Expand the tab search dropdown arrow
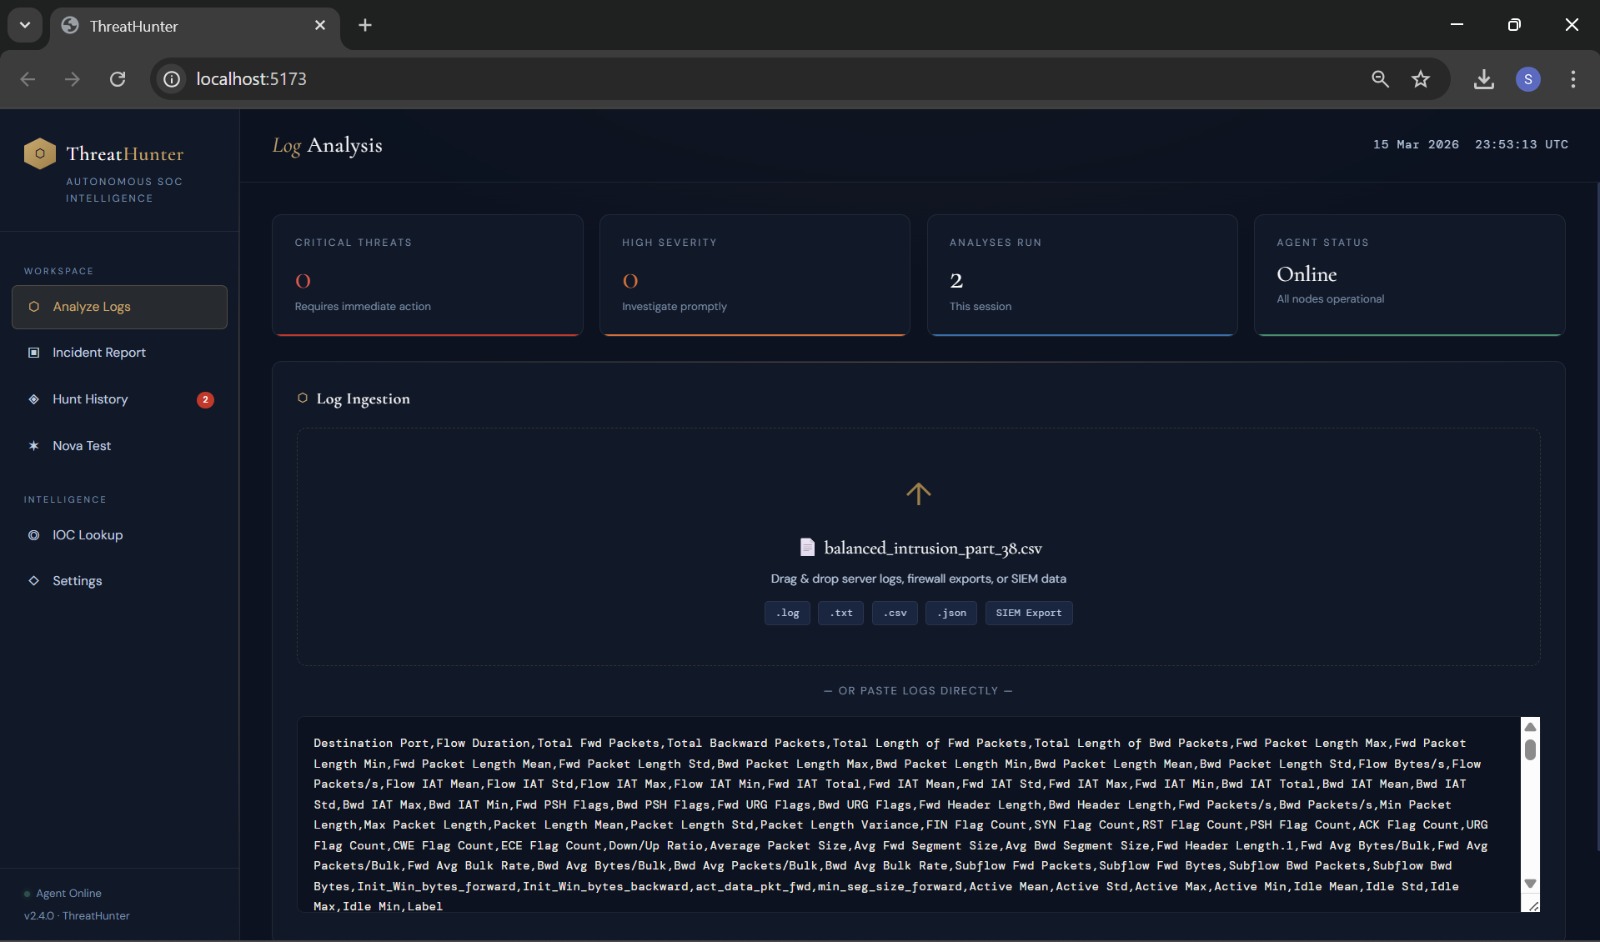Image resolution: width=1600 pixels, height=942 pixels. point(25,25)
